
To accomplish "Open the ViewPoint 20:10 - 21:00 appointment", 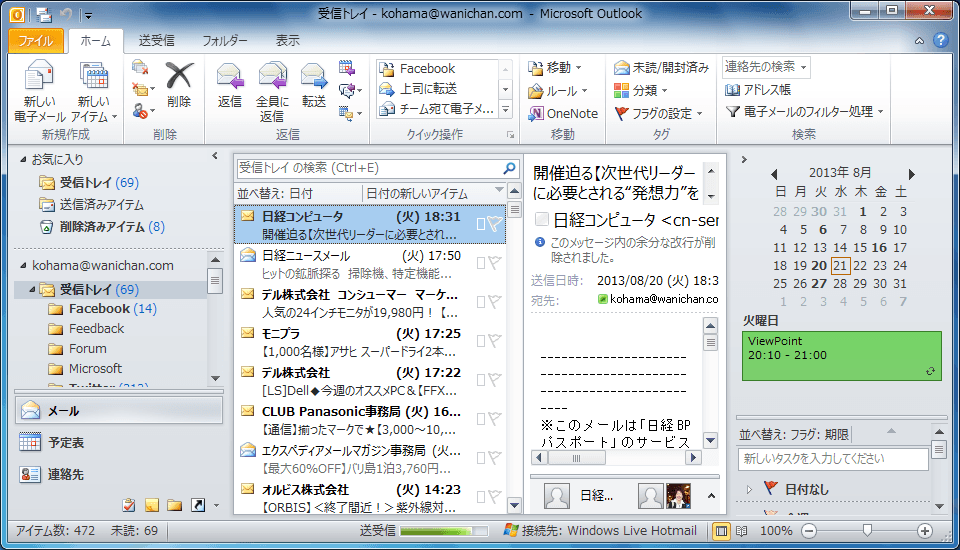I will point(842,356).
